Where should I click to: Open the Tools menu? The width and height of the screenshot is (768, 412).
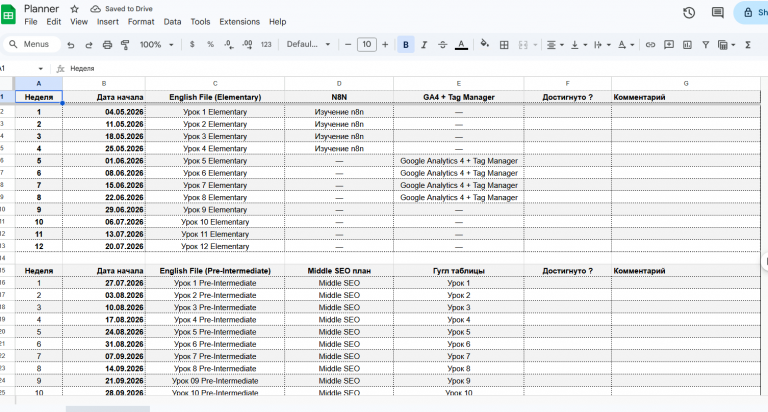[200, 22]
